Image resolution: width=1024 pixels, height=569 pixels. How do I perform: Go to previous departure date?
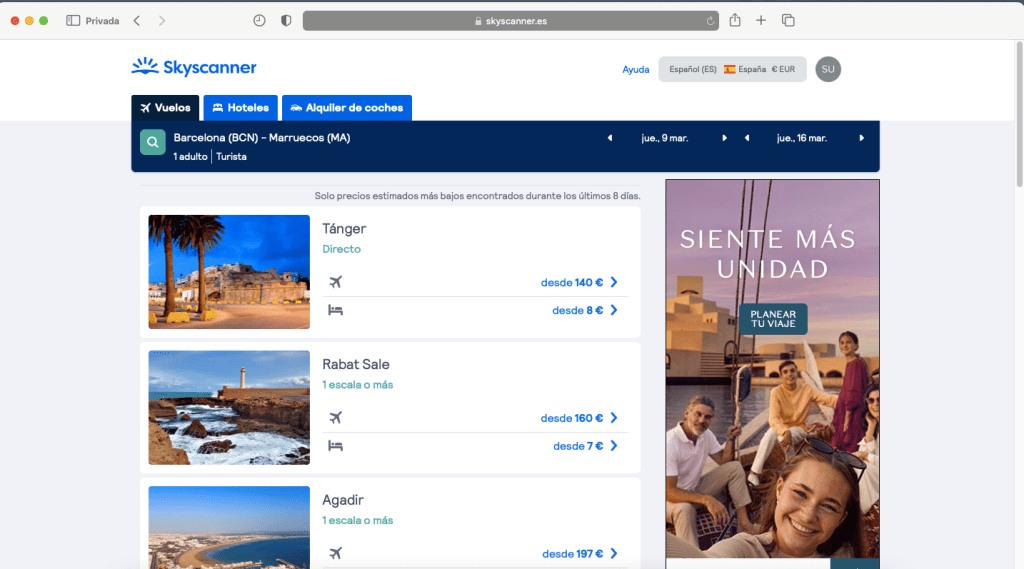tap(610, 138)
